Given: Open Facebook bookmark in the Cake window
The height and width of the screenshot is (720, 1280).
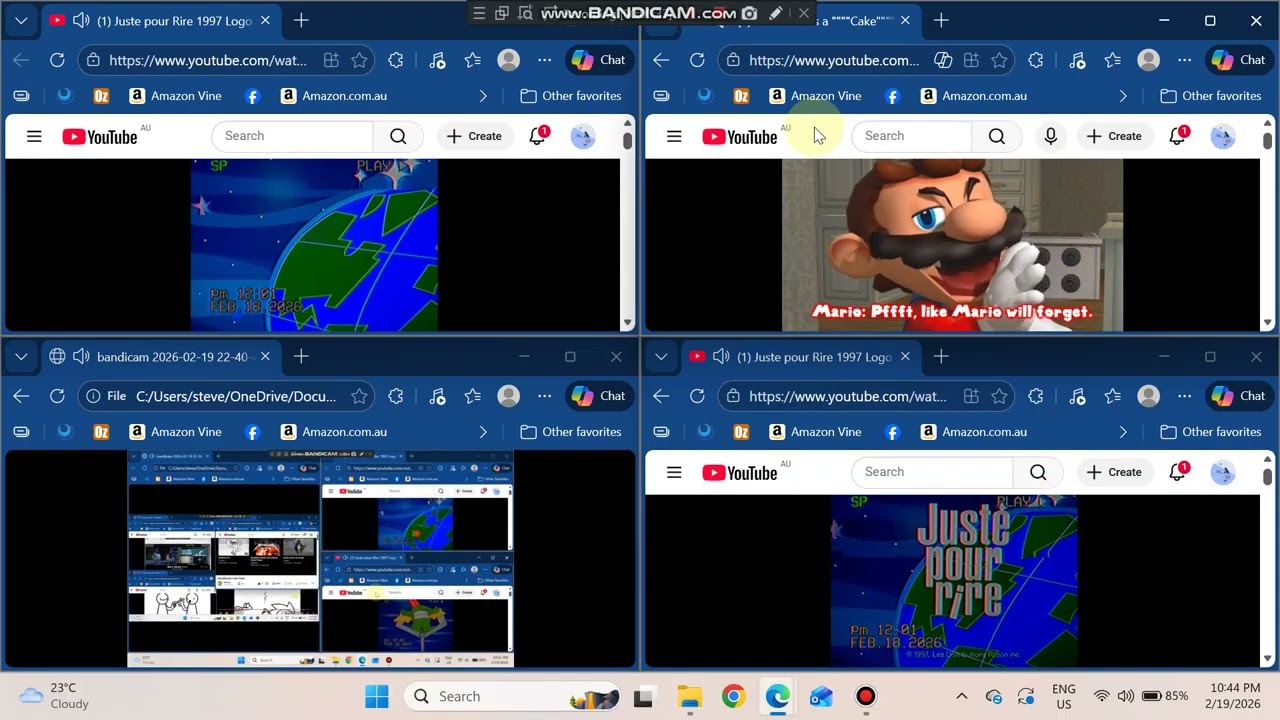Looking at the screenshot, I should pyautogui.click(x=893, y=96).
